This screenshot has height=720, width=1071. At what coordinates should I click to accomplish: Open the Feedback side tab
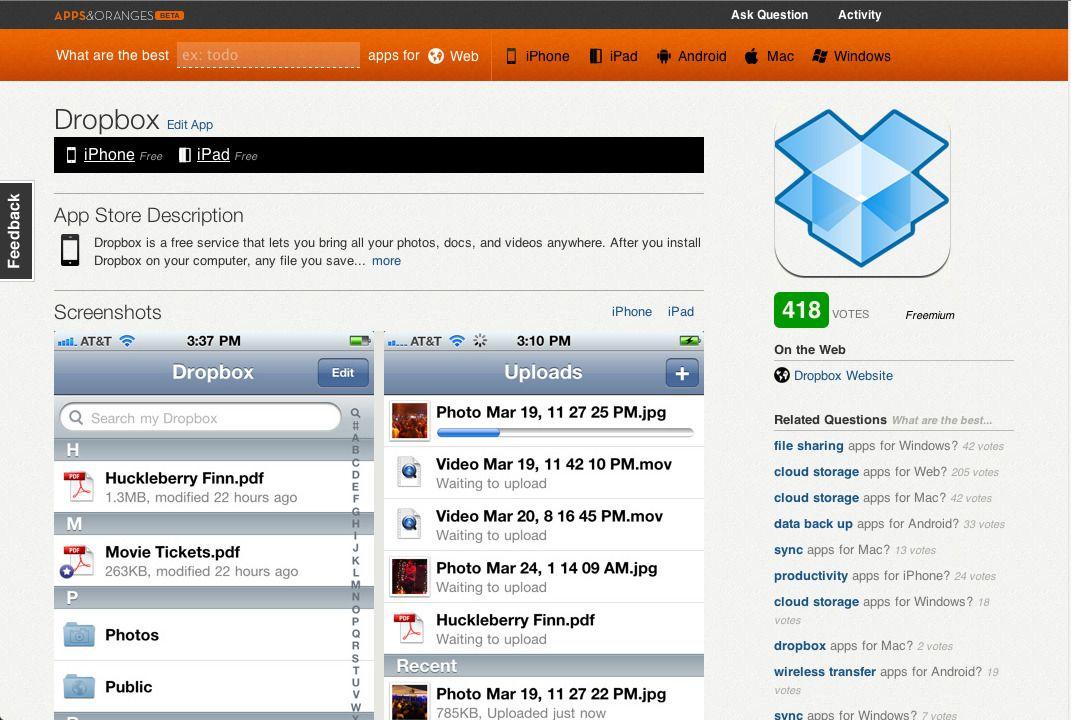(16, 231)
